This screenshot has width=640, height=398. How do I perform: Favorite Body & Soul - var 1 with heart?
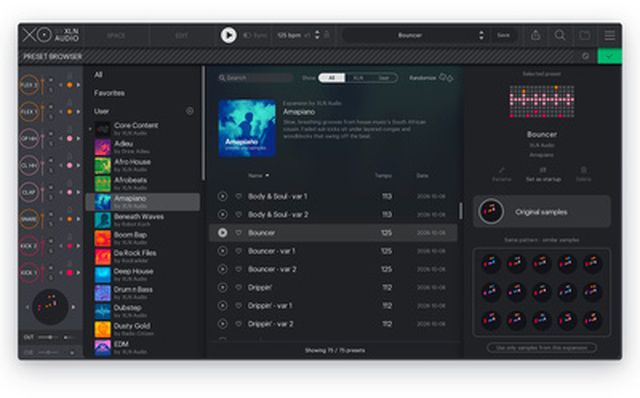click(x=238, y=196)
